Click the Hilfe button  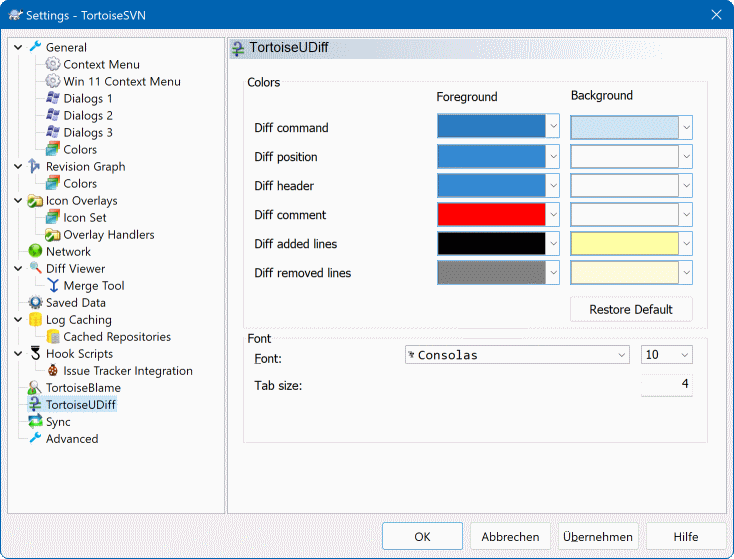(x=686, y=536)
